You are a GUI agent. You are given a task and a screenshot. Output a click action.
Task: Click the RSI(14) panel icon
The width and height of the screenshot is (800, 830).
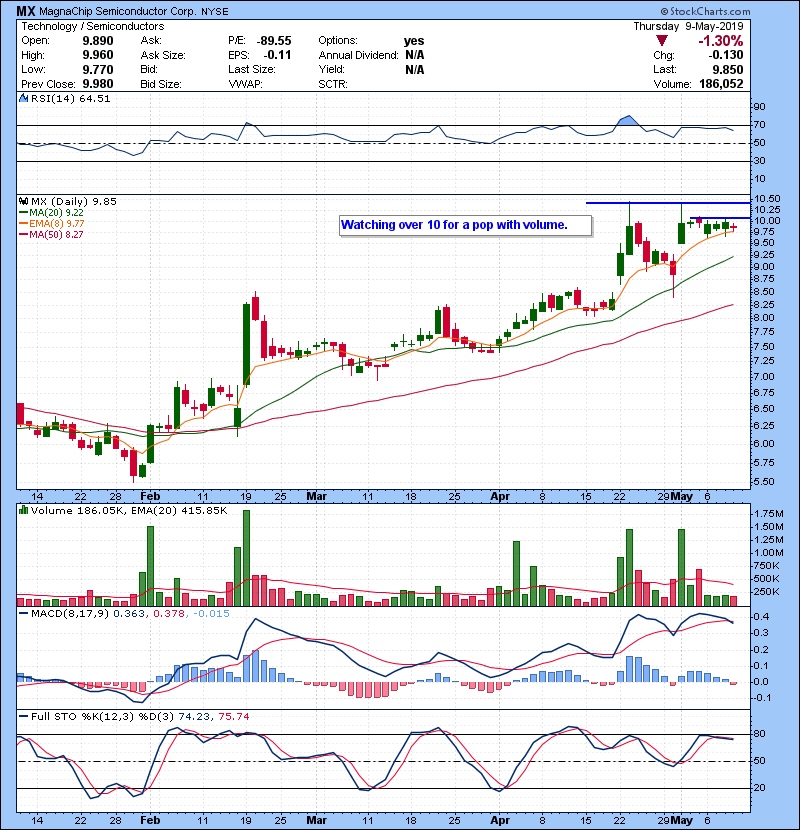click(24, 99)
